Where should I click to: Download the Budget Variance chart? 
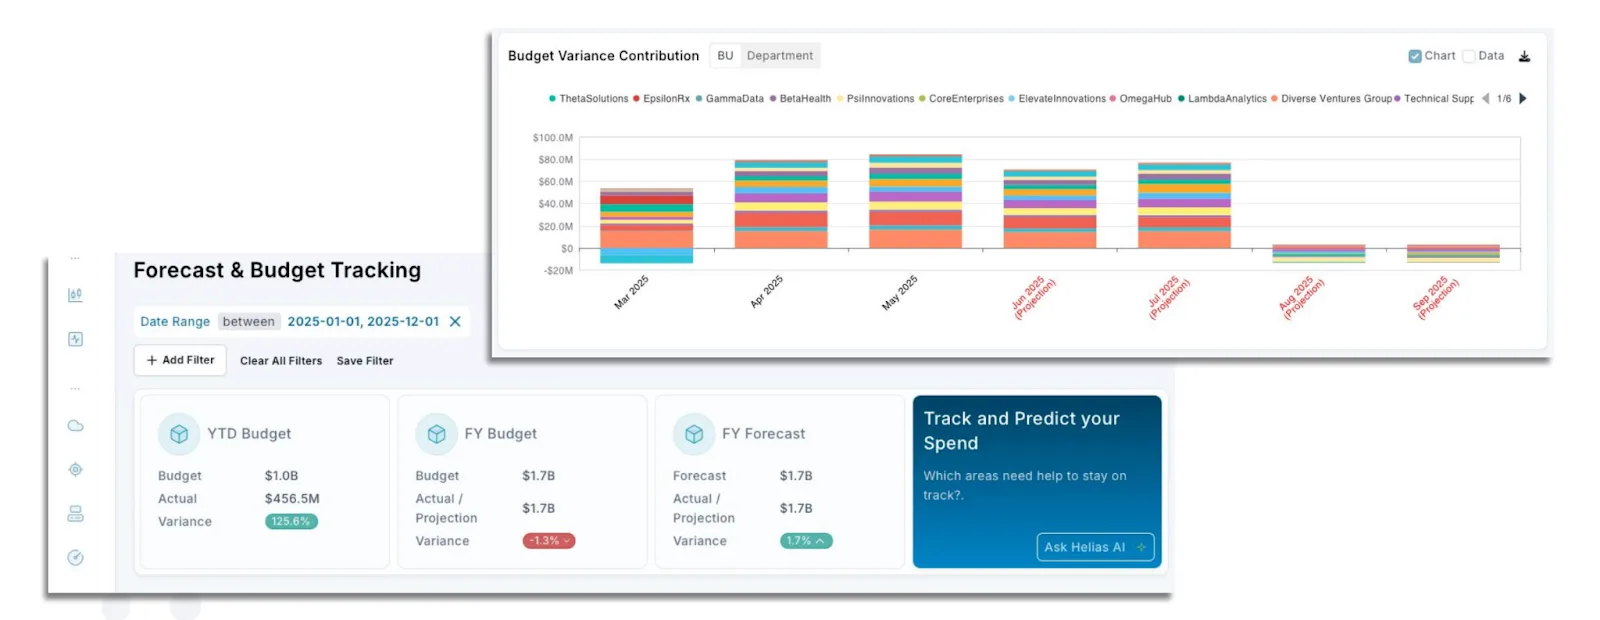click(1524, 56)
